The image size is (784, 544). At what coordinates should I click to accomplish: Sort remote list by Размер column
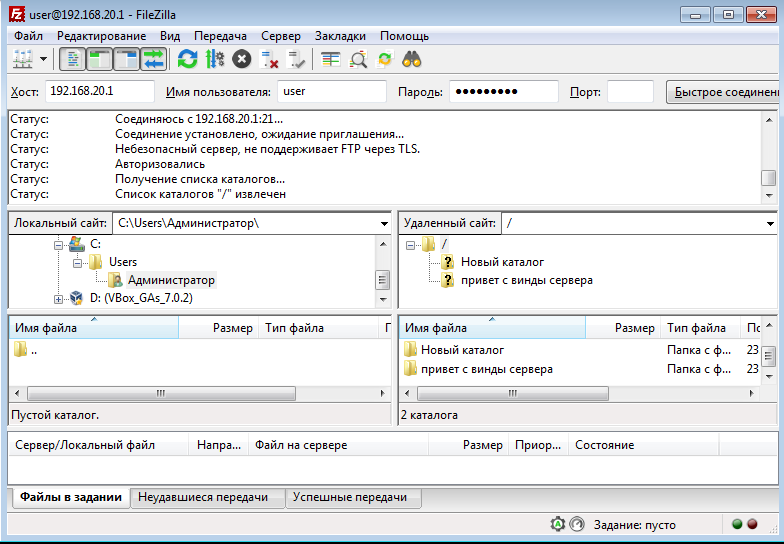click(x=623, y=328)
